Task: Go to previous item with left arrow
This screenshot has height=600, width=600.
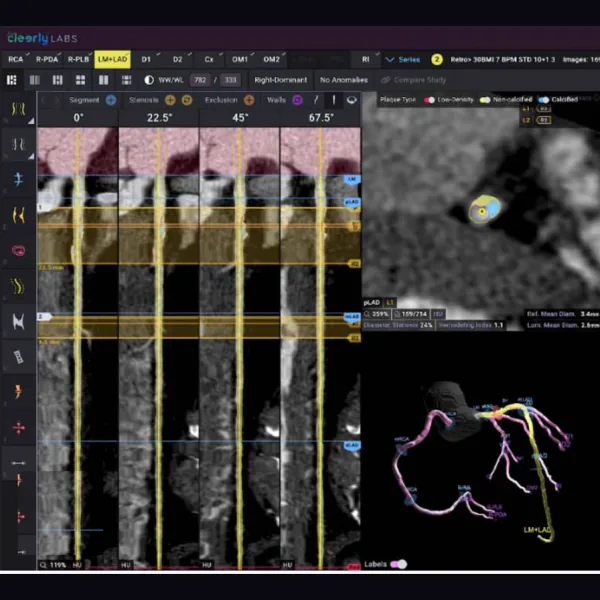Action: tap(43, 100)
